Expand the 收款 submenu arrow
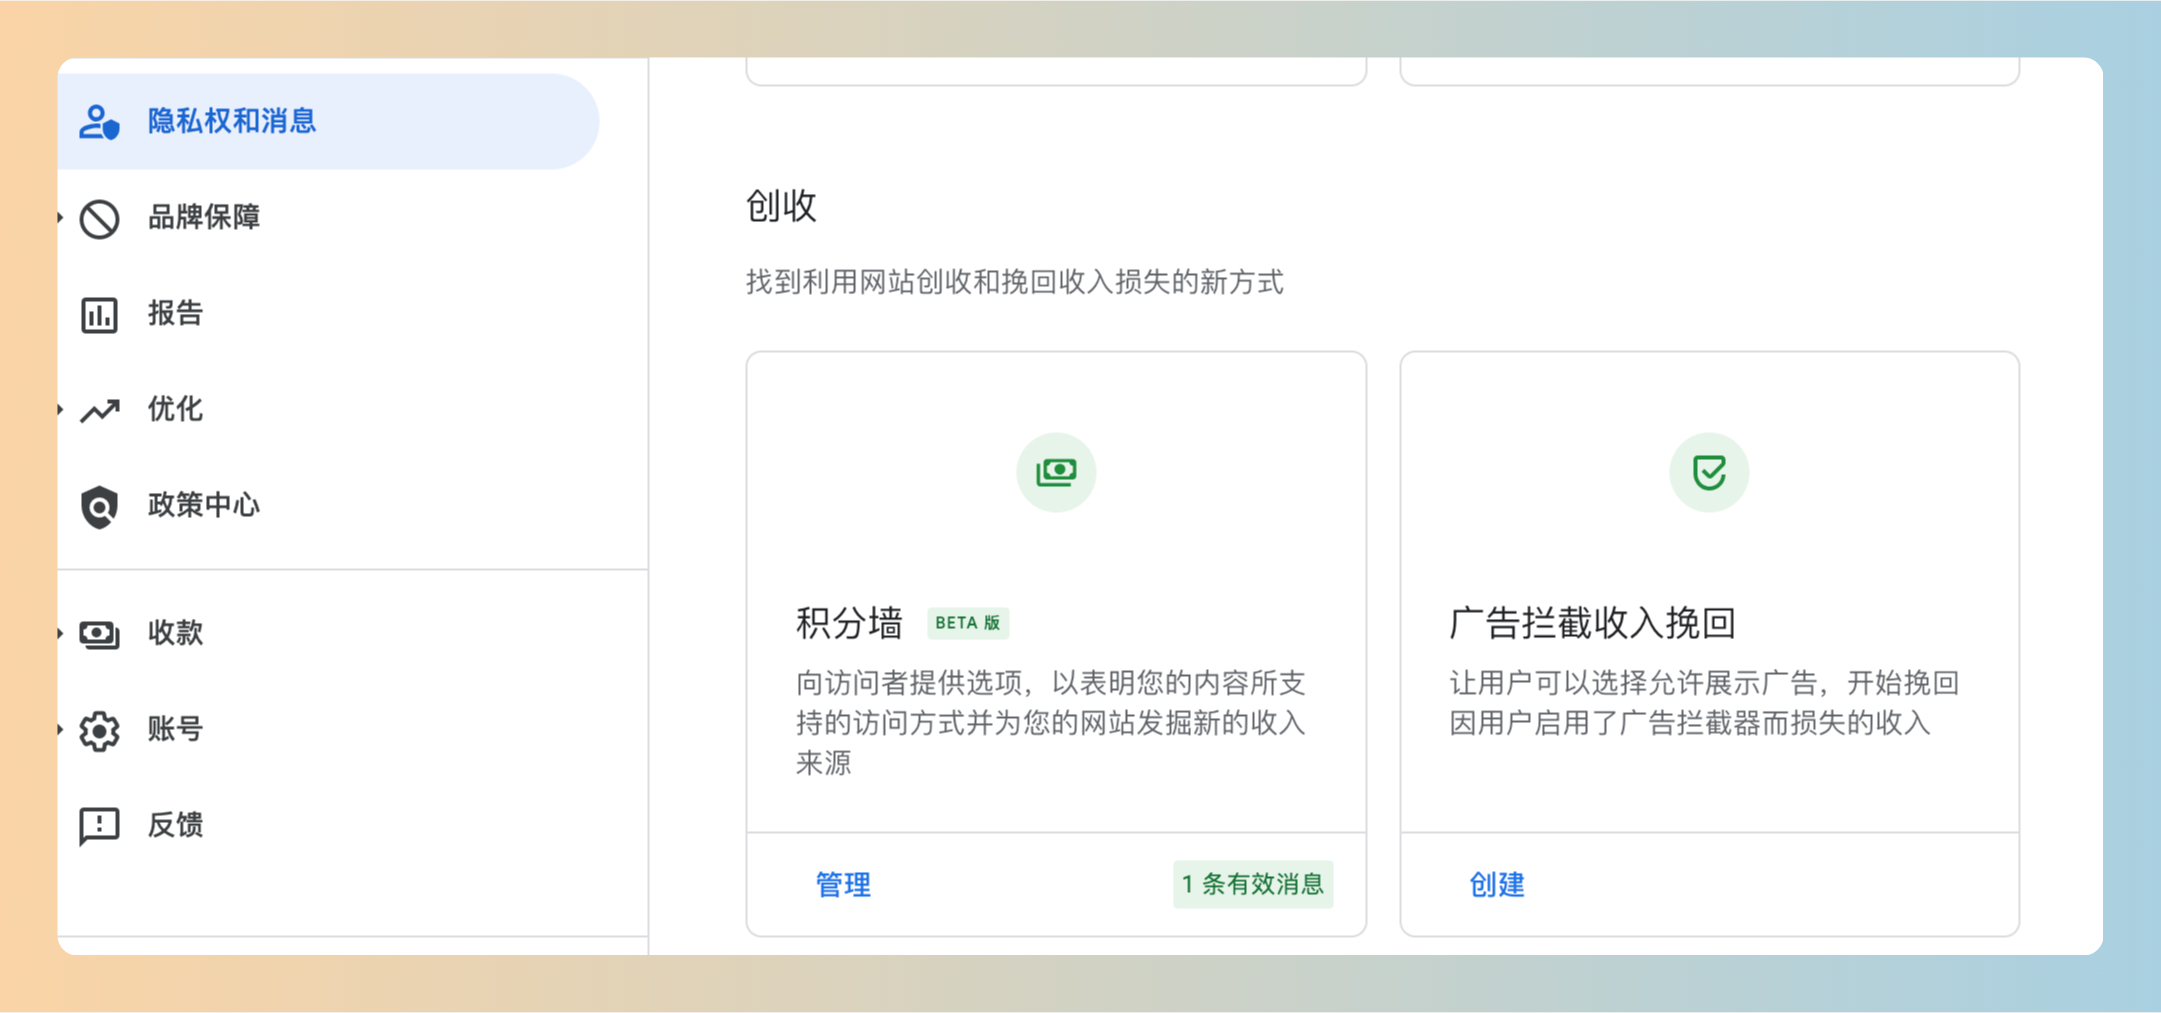The height and width of the screenshot is (1013, 2161). [61, 633]
